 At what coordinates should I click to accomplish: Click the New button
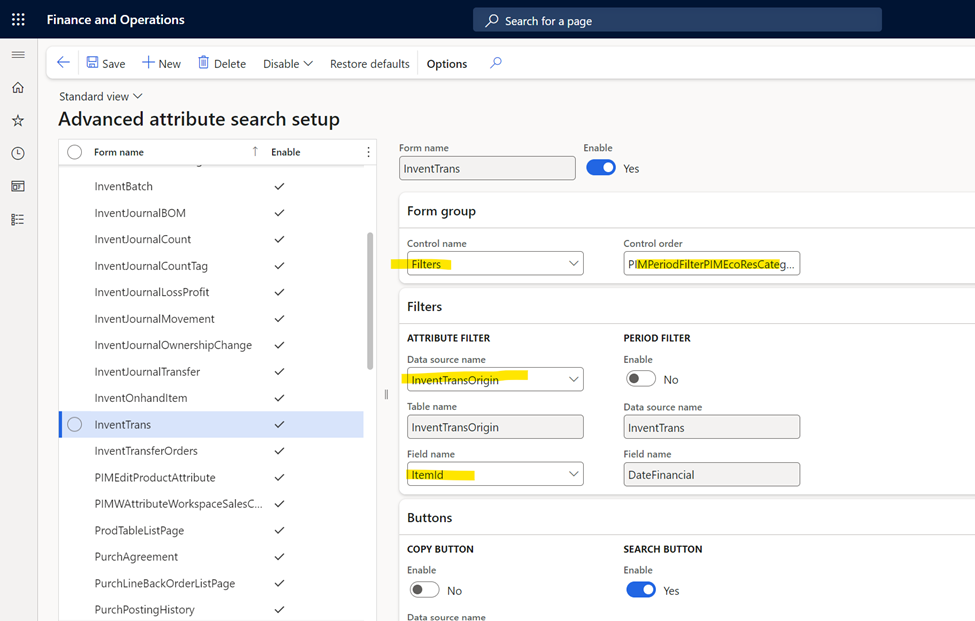(162, 63)
